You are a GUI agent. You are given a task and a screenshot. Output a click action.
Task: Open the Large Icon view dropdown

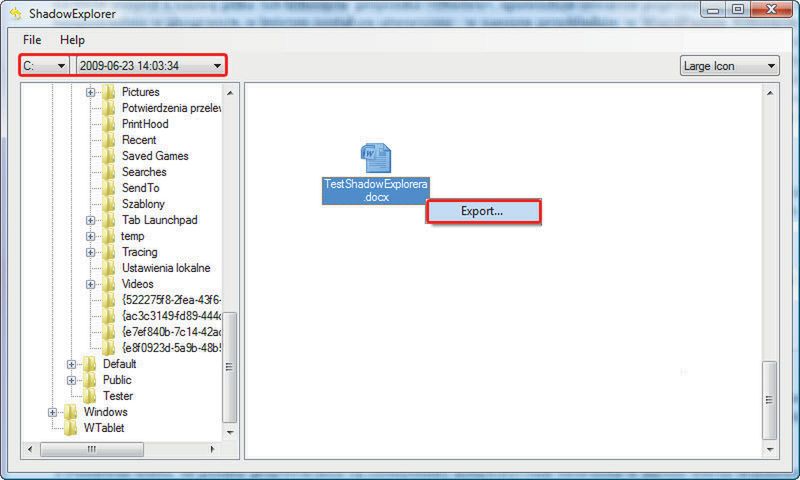click(729, 66)
